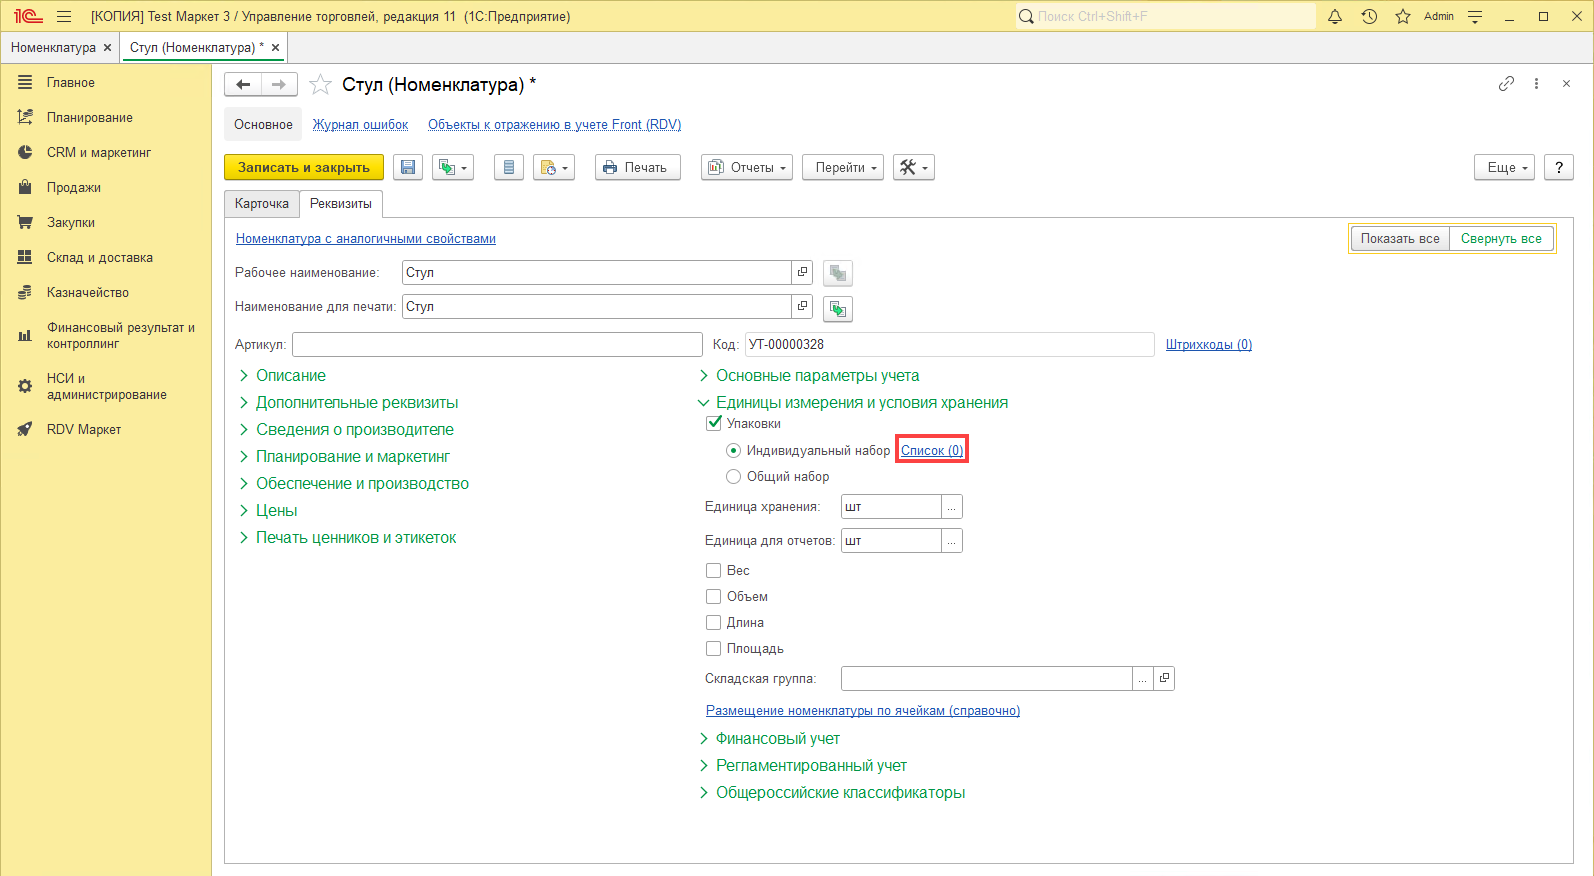The height and width of the screenshot is (876, 1594).
Task: Open the hamburger main menu icon
Action: pos(64,16)
